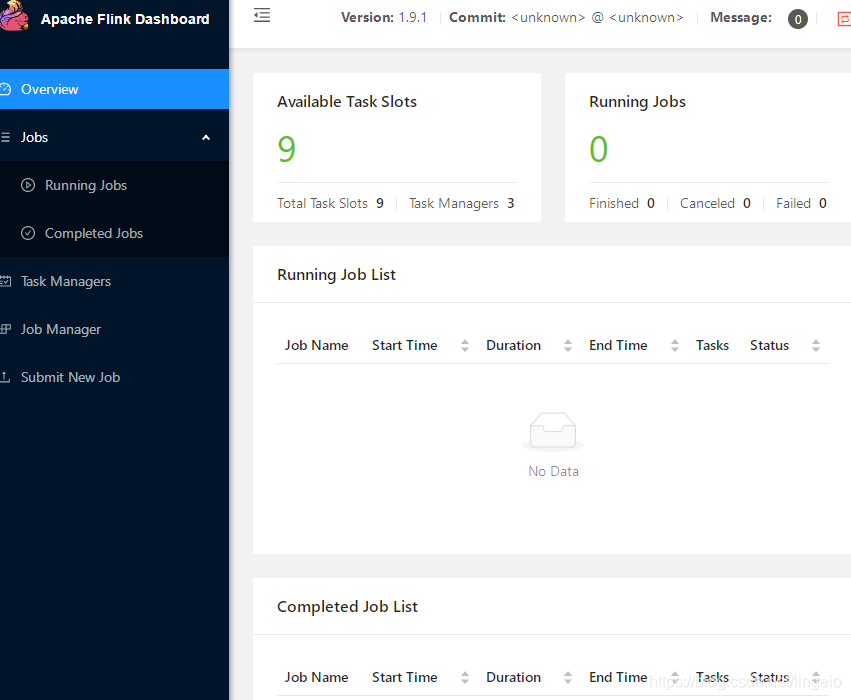Click the No Data empty inbox placeholder
This screenshot has height=700, width=851.
click(553, 445)
